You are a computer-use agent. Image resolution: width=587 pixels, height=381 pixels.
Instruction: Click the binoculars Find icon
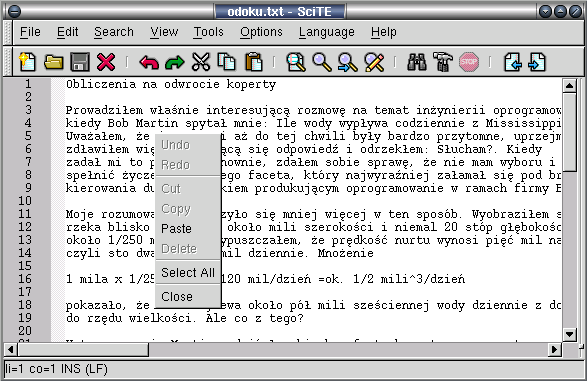(417, 62)
